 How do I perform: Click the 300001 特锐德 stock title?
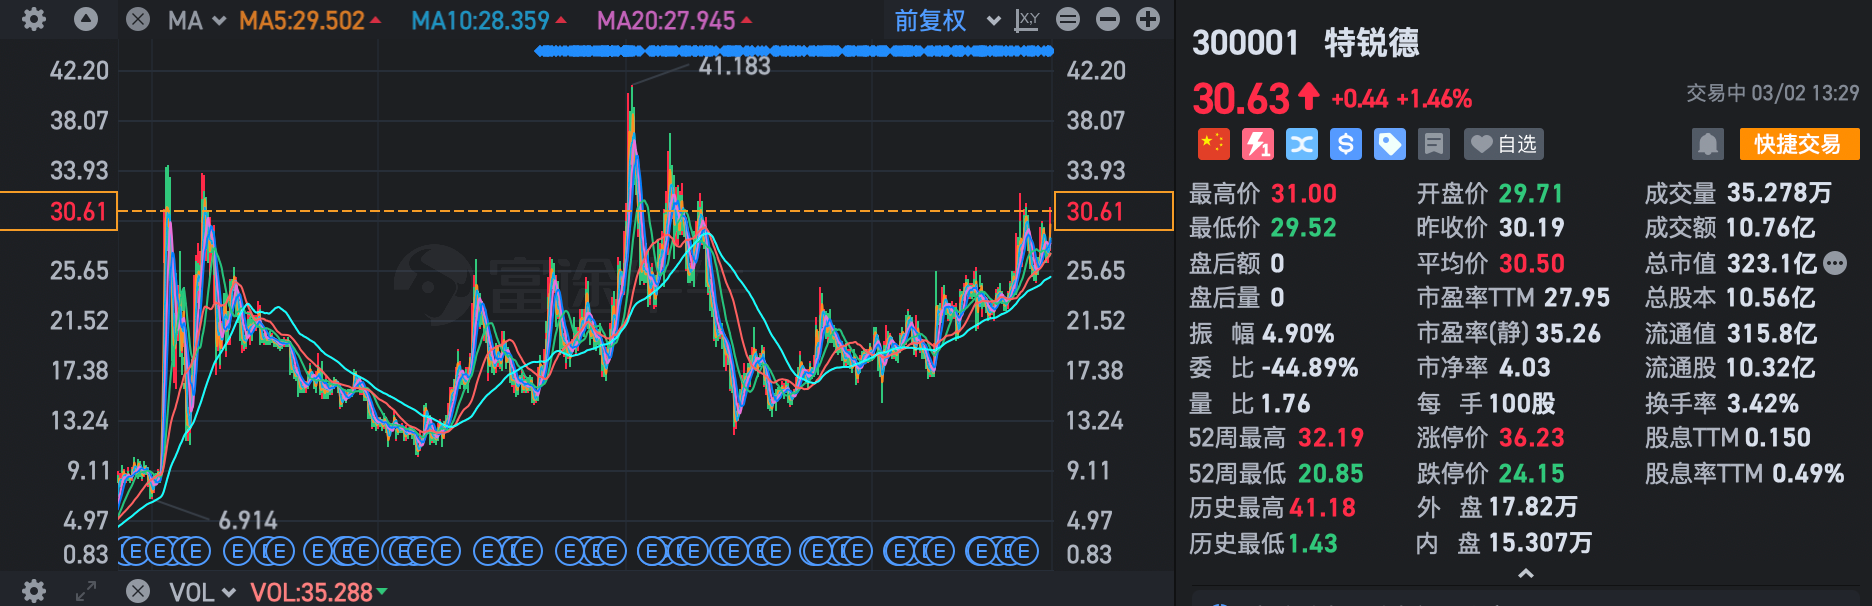pos(1306,43)
